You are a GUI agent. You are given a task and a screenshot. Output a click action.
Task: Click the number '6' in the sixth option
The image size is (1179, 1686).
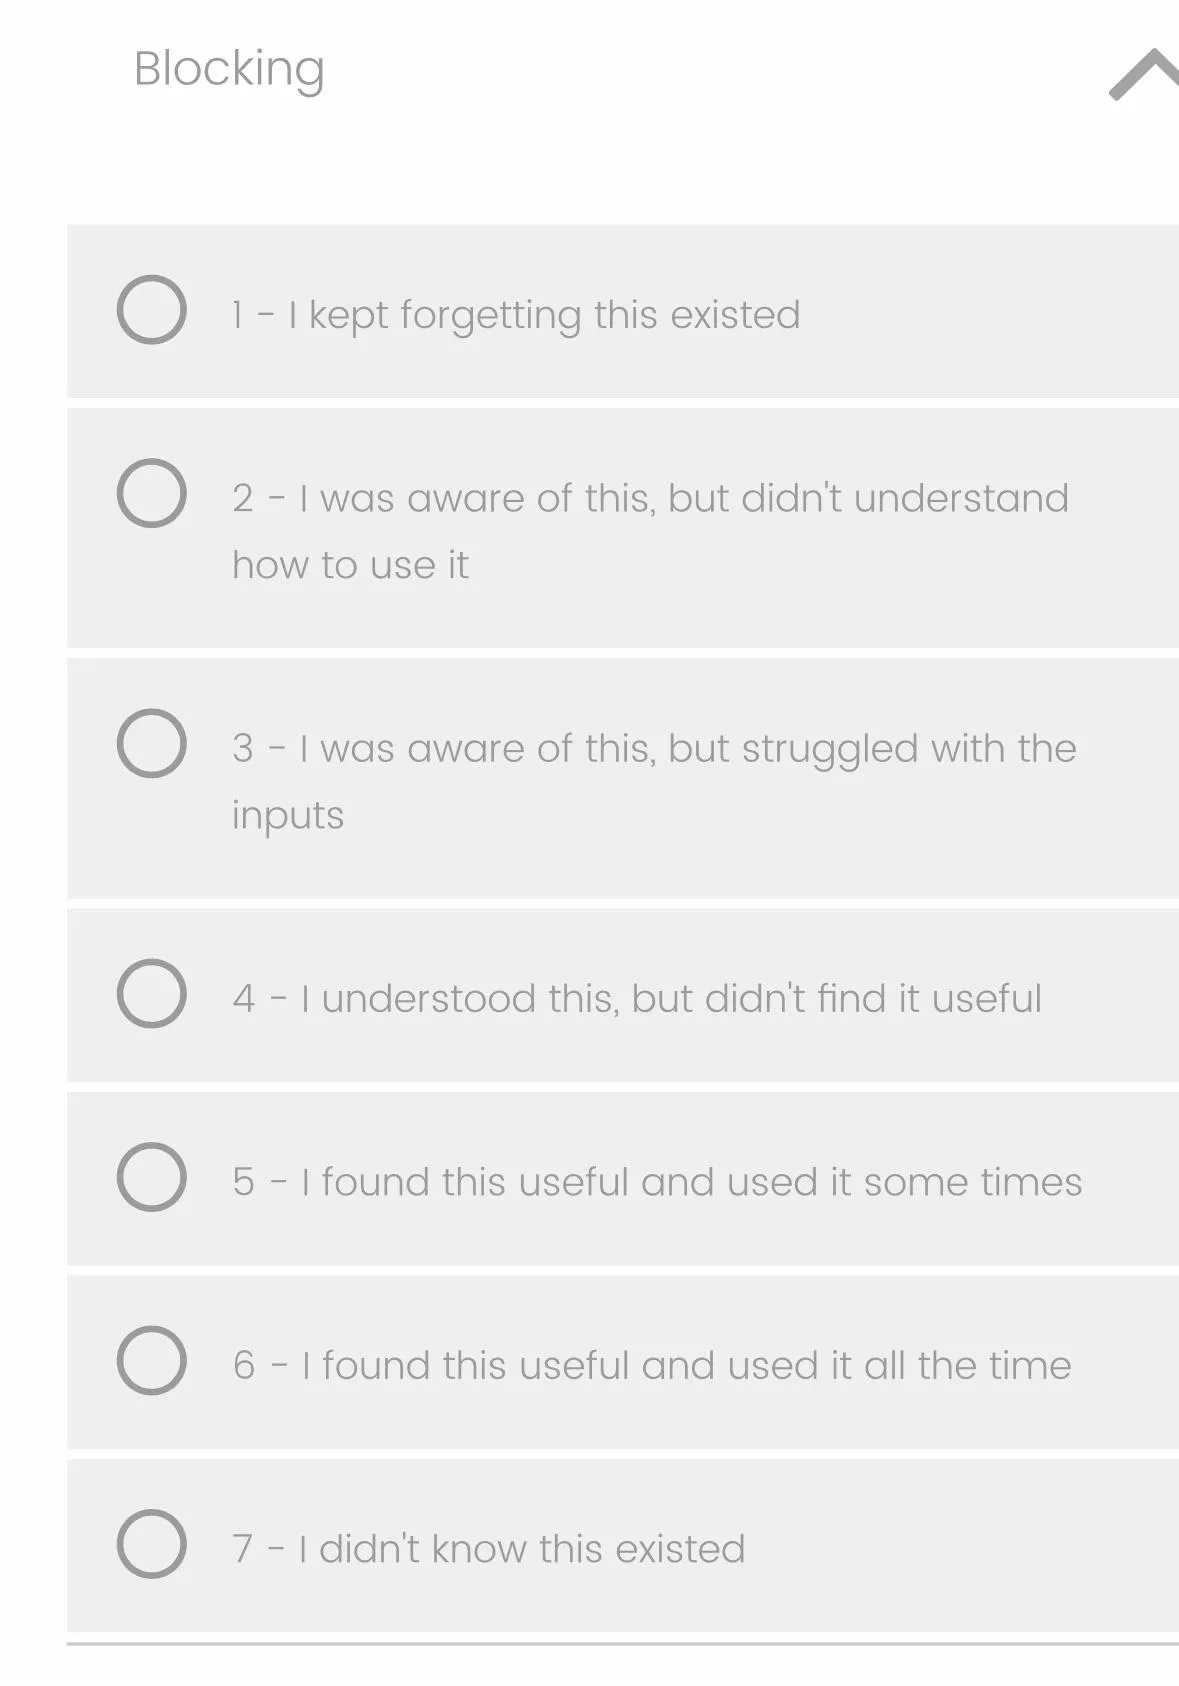[x=244, y=1365]
